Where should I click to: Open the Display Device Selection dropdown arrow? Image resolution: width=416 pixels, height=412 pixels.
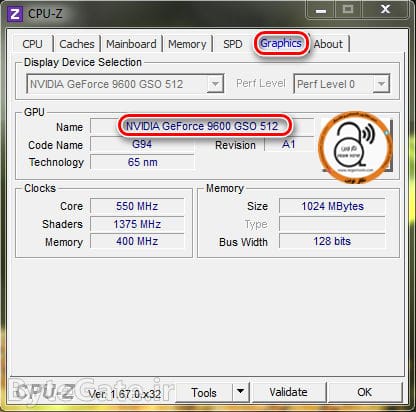(215, 84)
